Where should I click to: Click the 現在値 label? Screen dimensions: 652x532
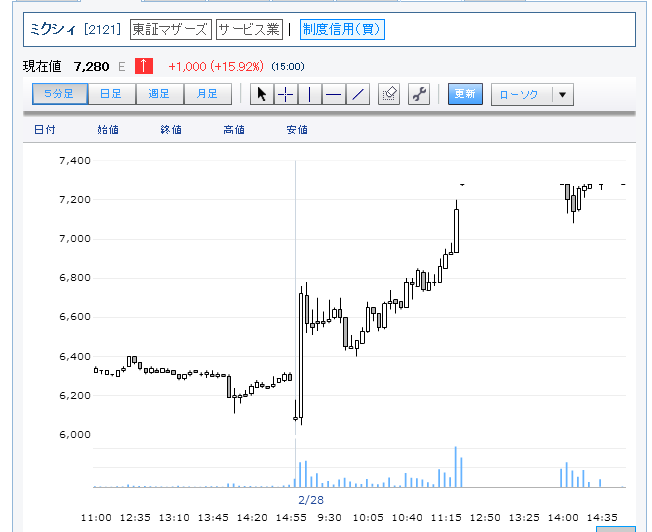point(42,67)
